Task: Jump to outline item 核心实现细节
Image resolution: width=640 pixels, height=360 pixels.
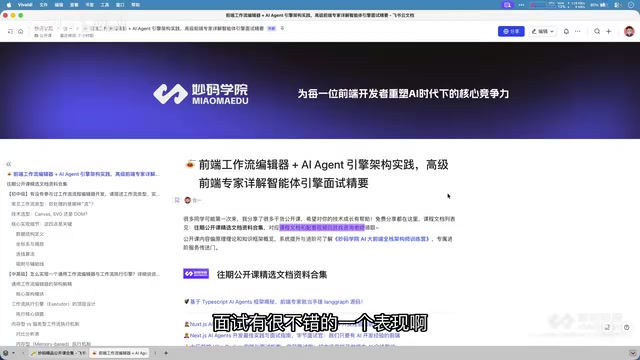Action: (x=42, y=224)
